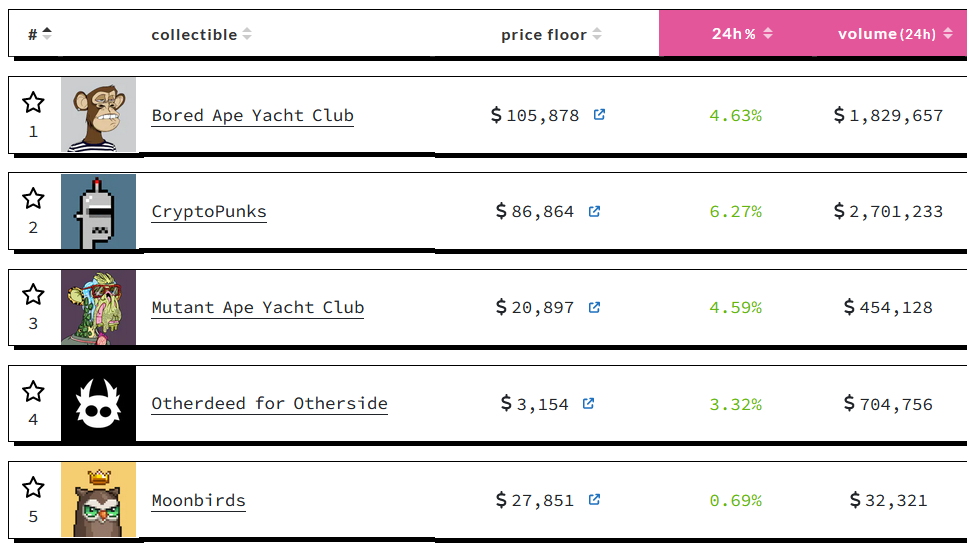Star the CryptoPunks collection
This screenshot has width=967, height=554.
click(x=33, y=199)
